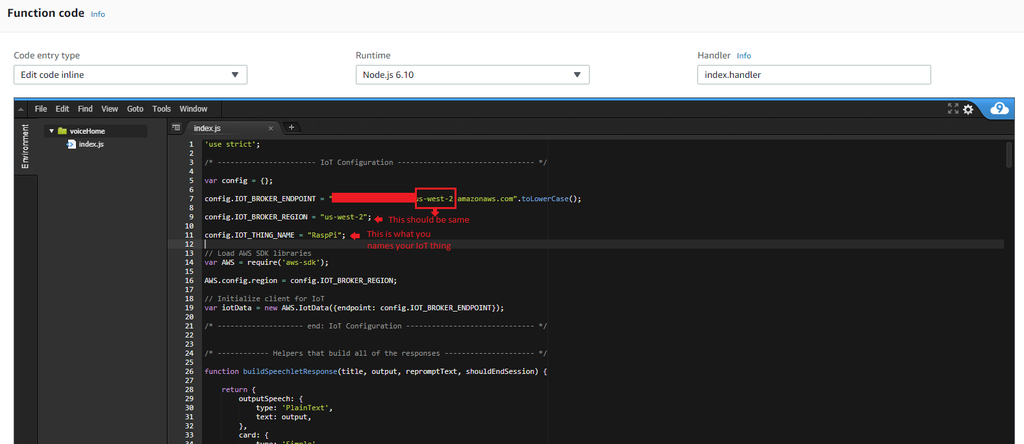Open the Code entry type dropdown
The height and width of the screenshot is (444, 1024).
coord(130,75)
